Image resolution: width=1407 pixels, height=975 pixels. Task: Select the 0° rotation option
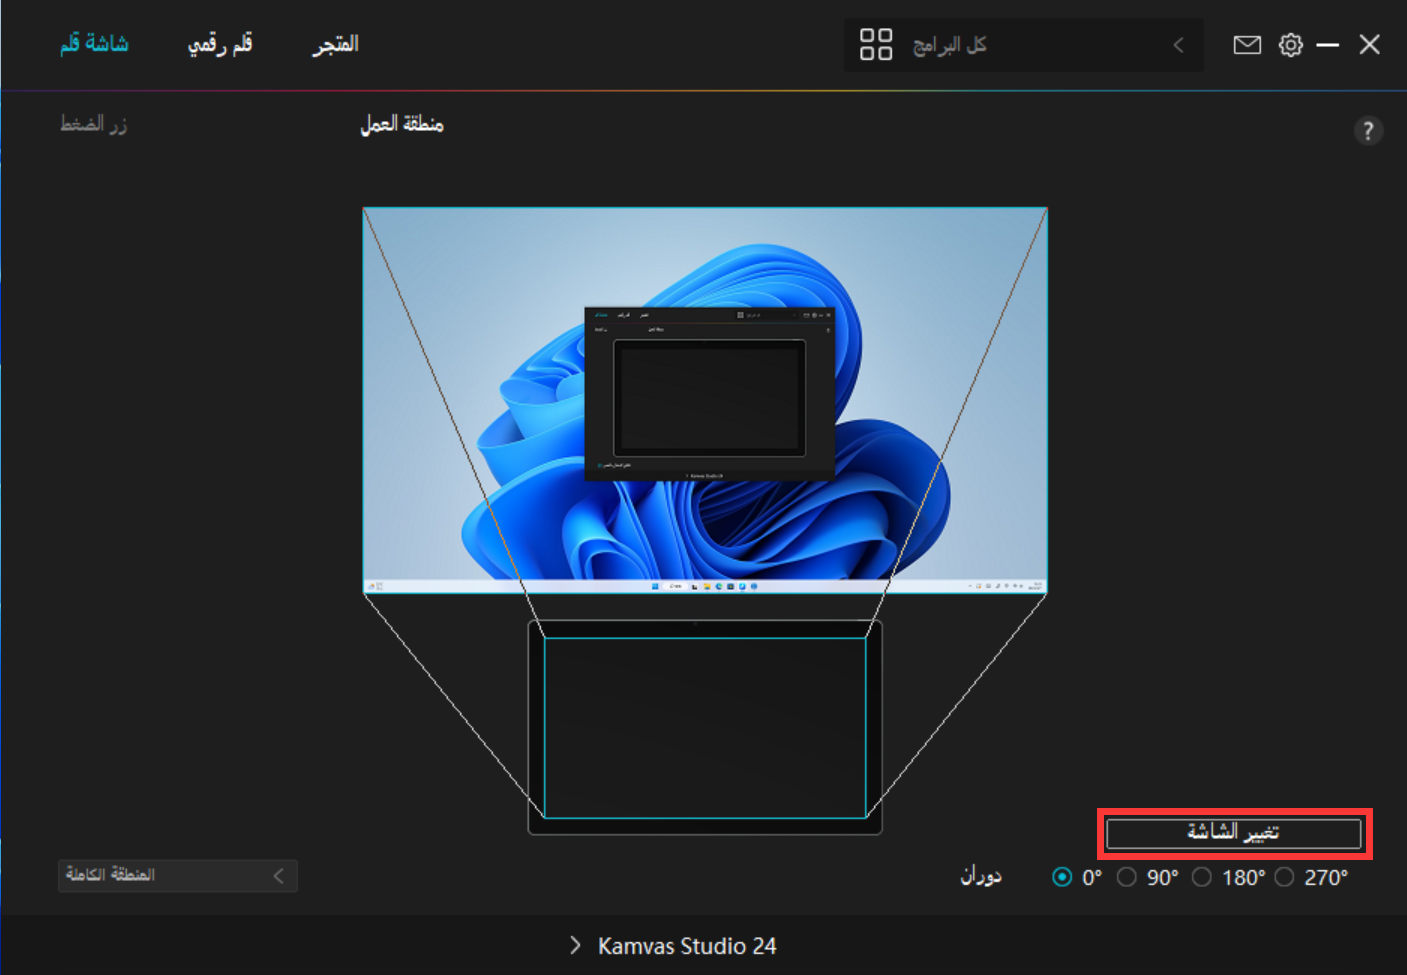click(1062, 877)
